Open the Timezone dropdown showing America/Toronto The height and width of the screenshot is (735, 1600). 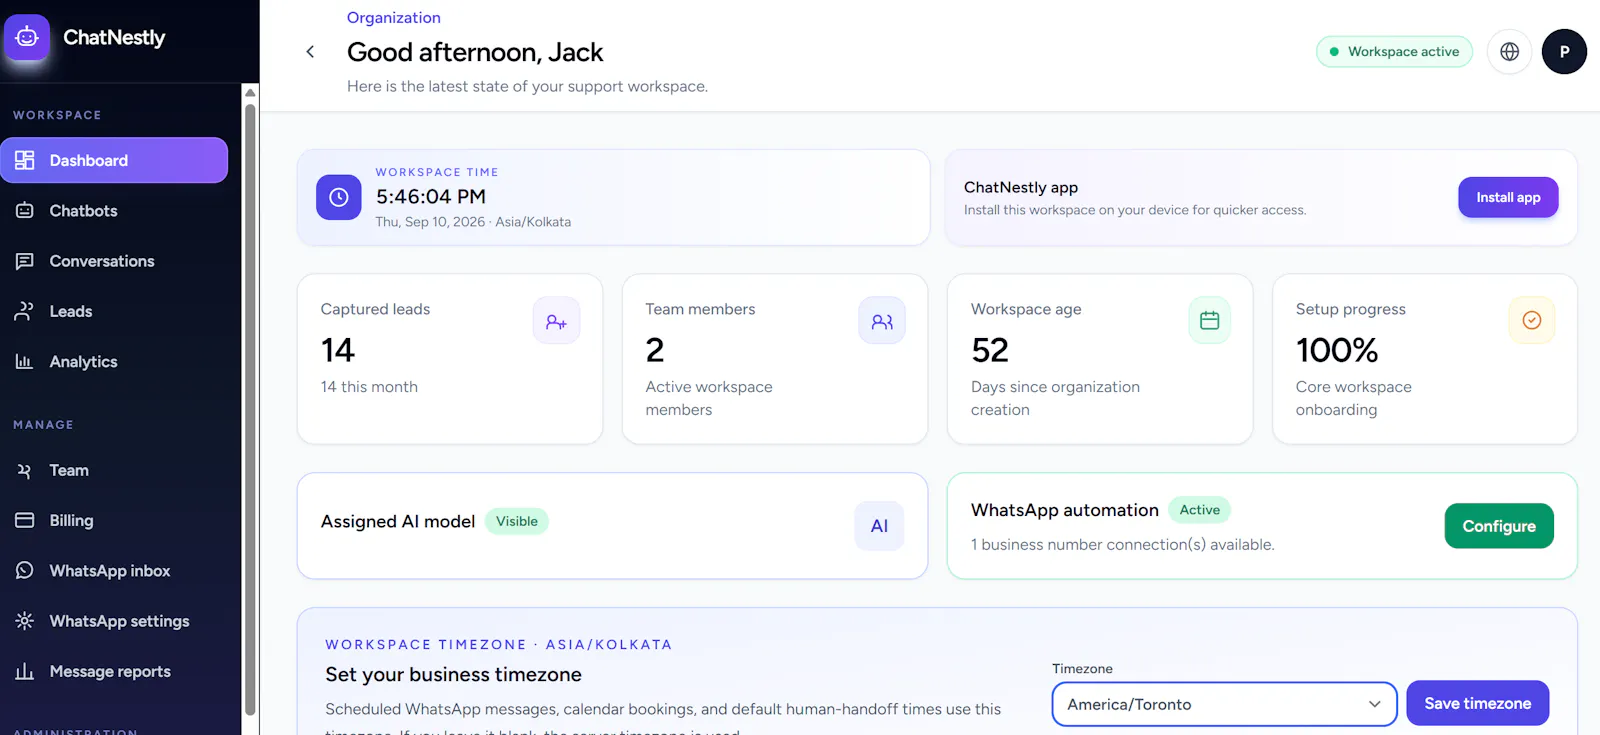(1224, 704)
